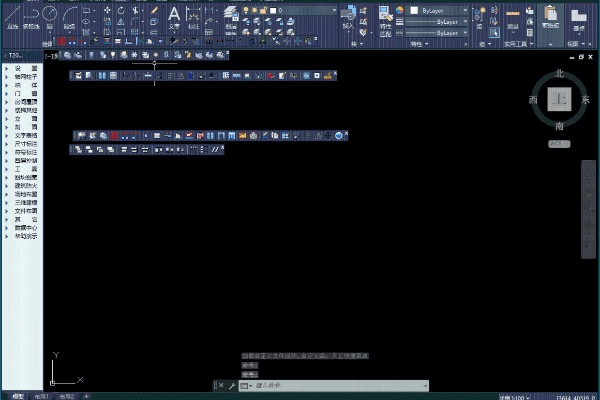Image resolution: width=600 pixels, height=400 pixels.
Task: Click 北 (north) on the ViewCube compass
Action: click(560, 74)
